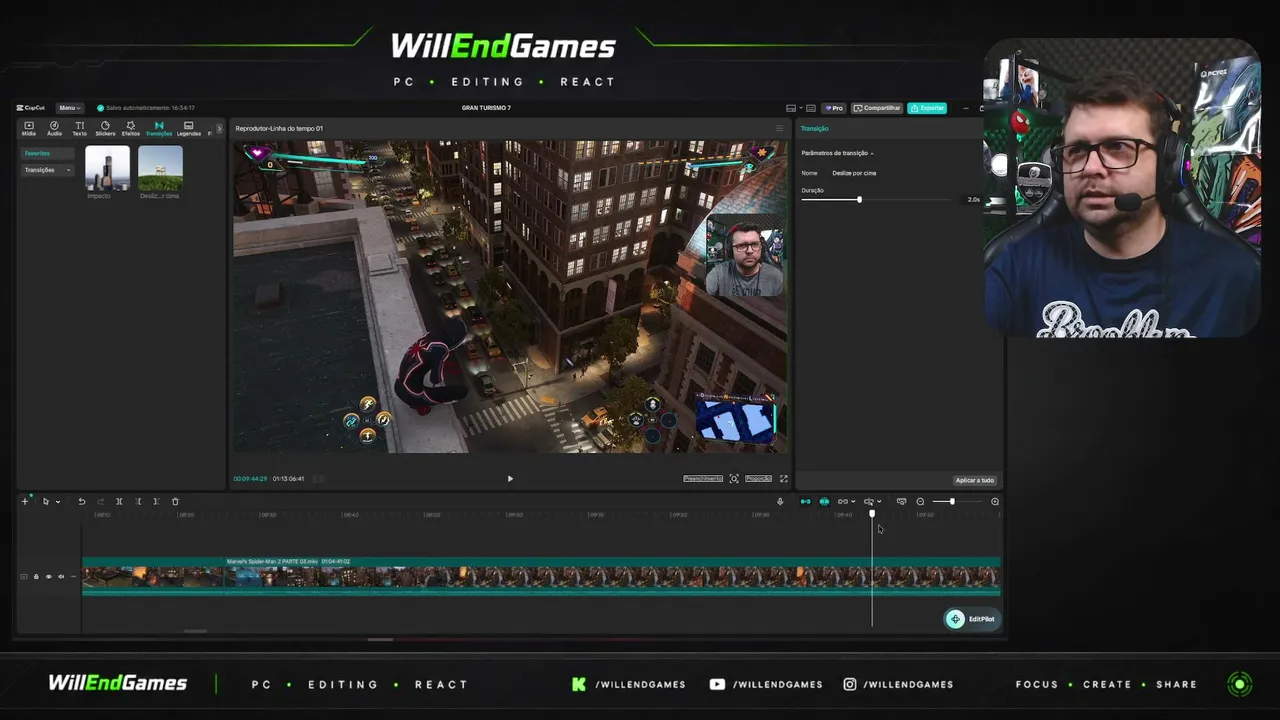Open the player panel hamburger menu

pos(780,128)
